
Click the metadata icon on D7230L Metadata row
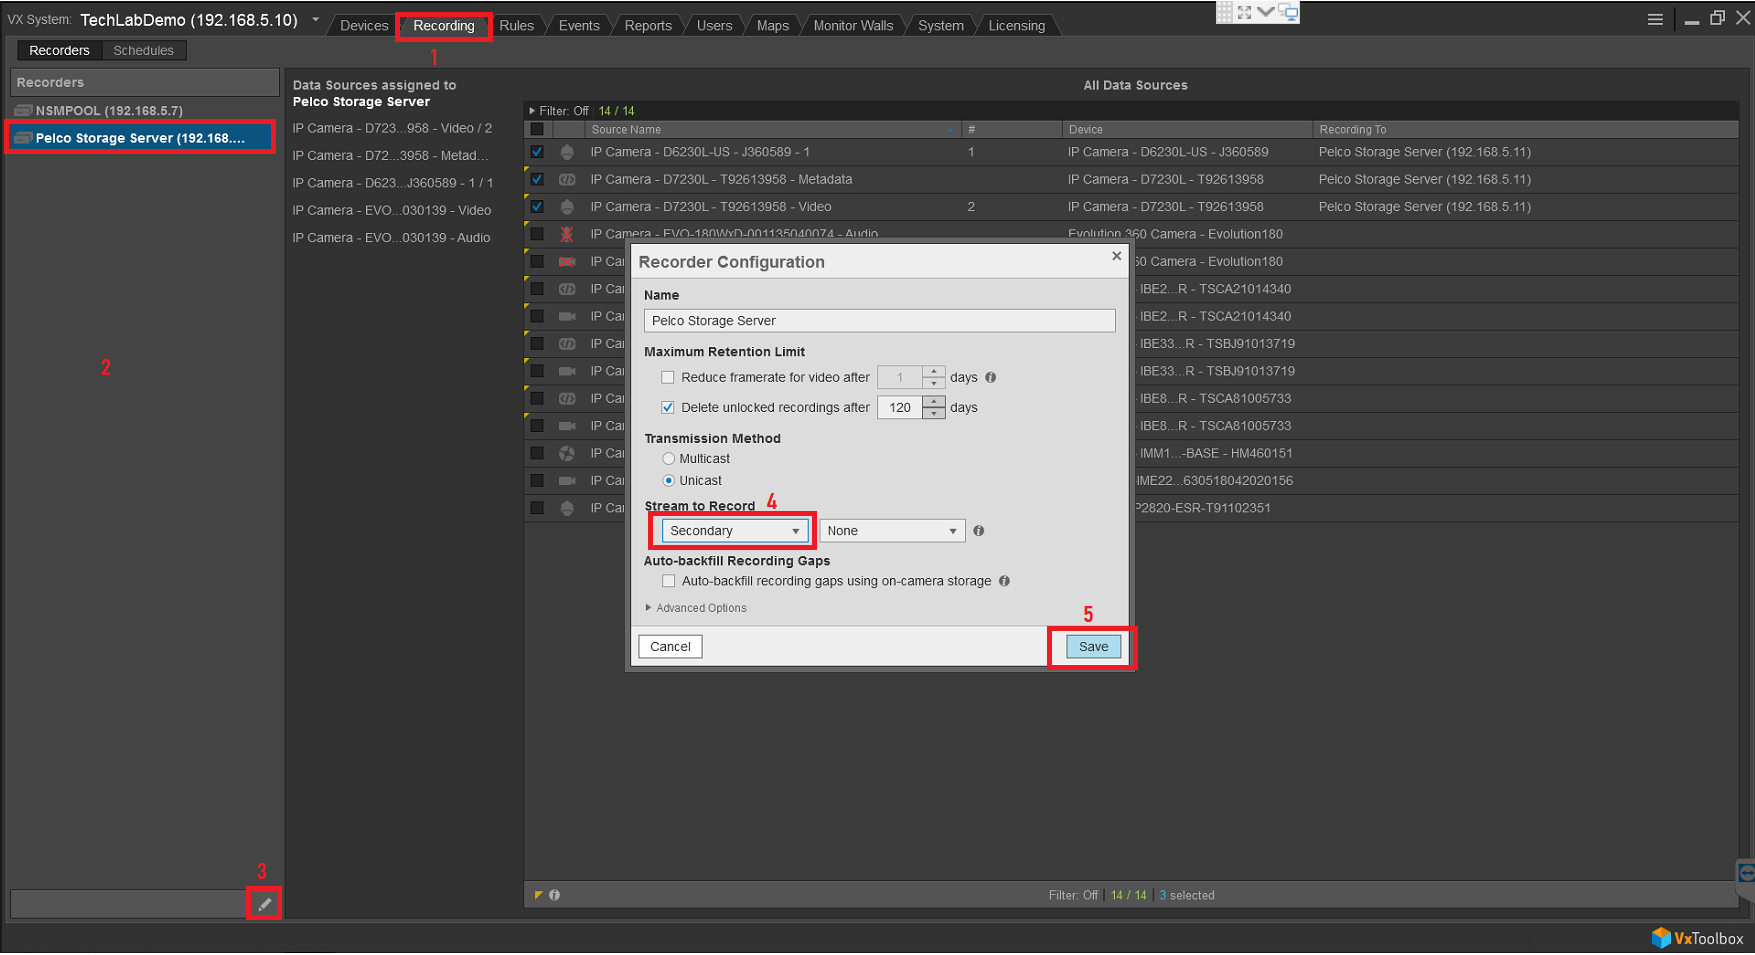pyautogui.click(x=566, y=179)
